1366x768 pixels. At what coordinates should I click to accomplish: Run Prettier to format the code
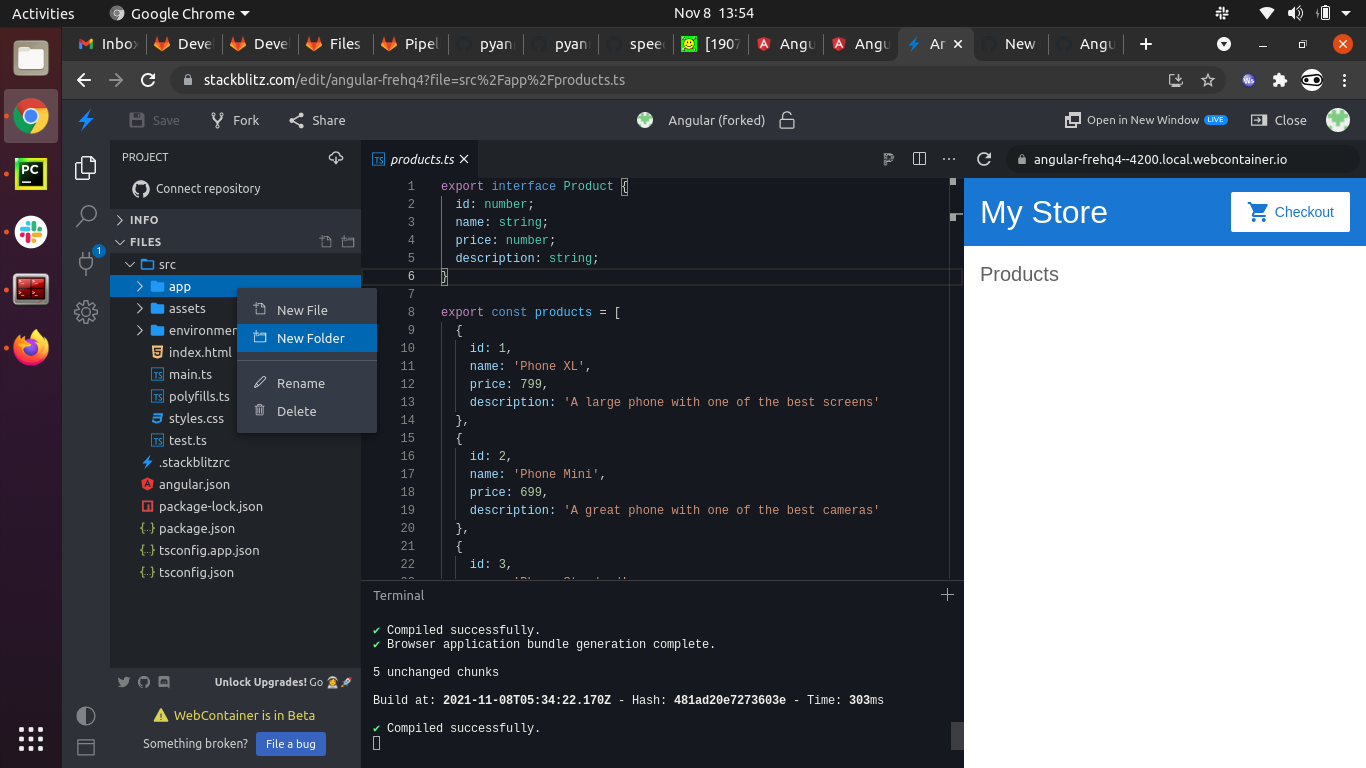click(888, 158)
